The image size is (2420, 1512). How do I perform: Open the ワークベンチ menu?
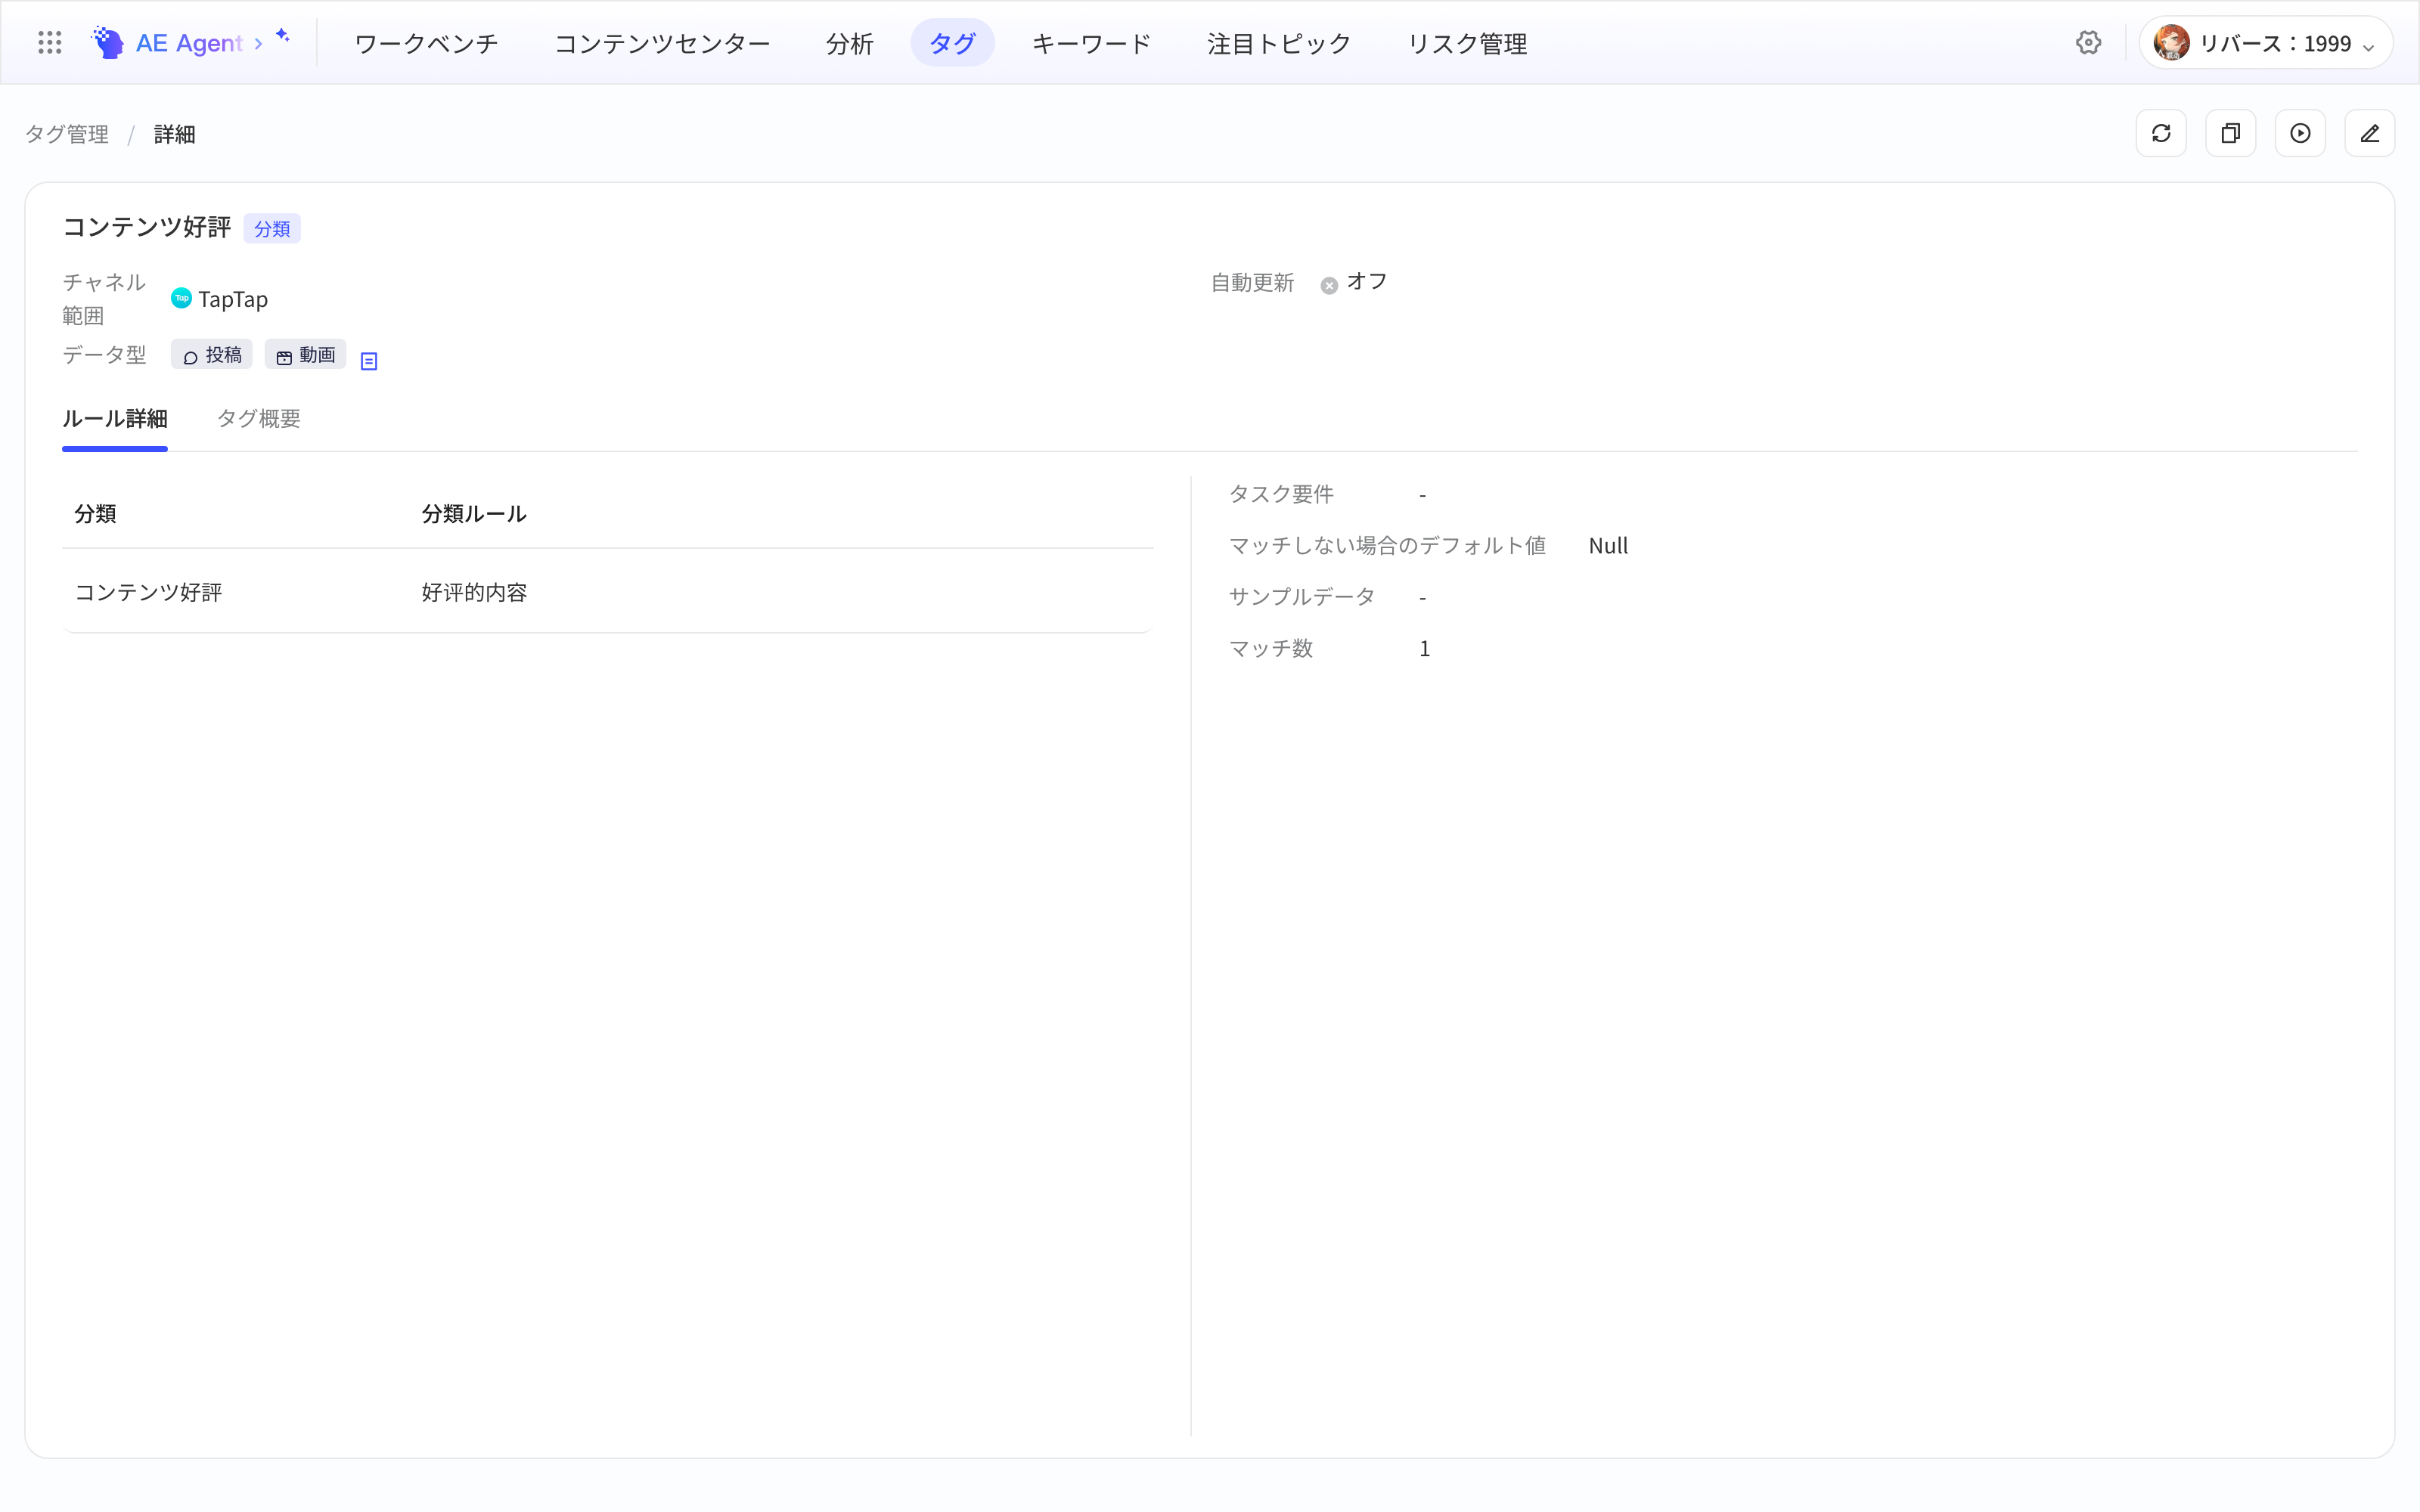point(426,43)
